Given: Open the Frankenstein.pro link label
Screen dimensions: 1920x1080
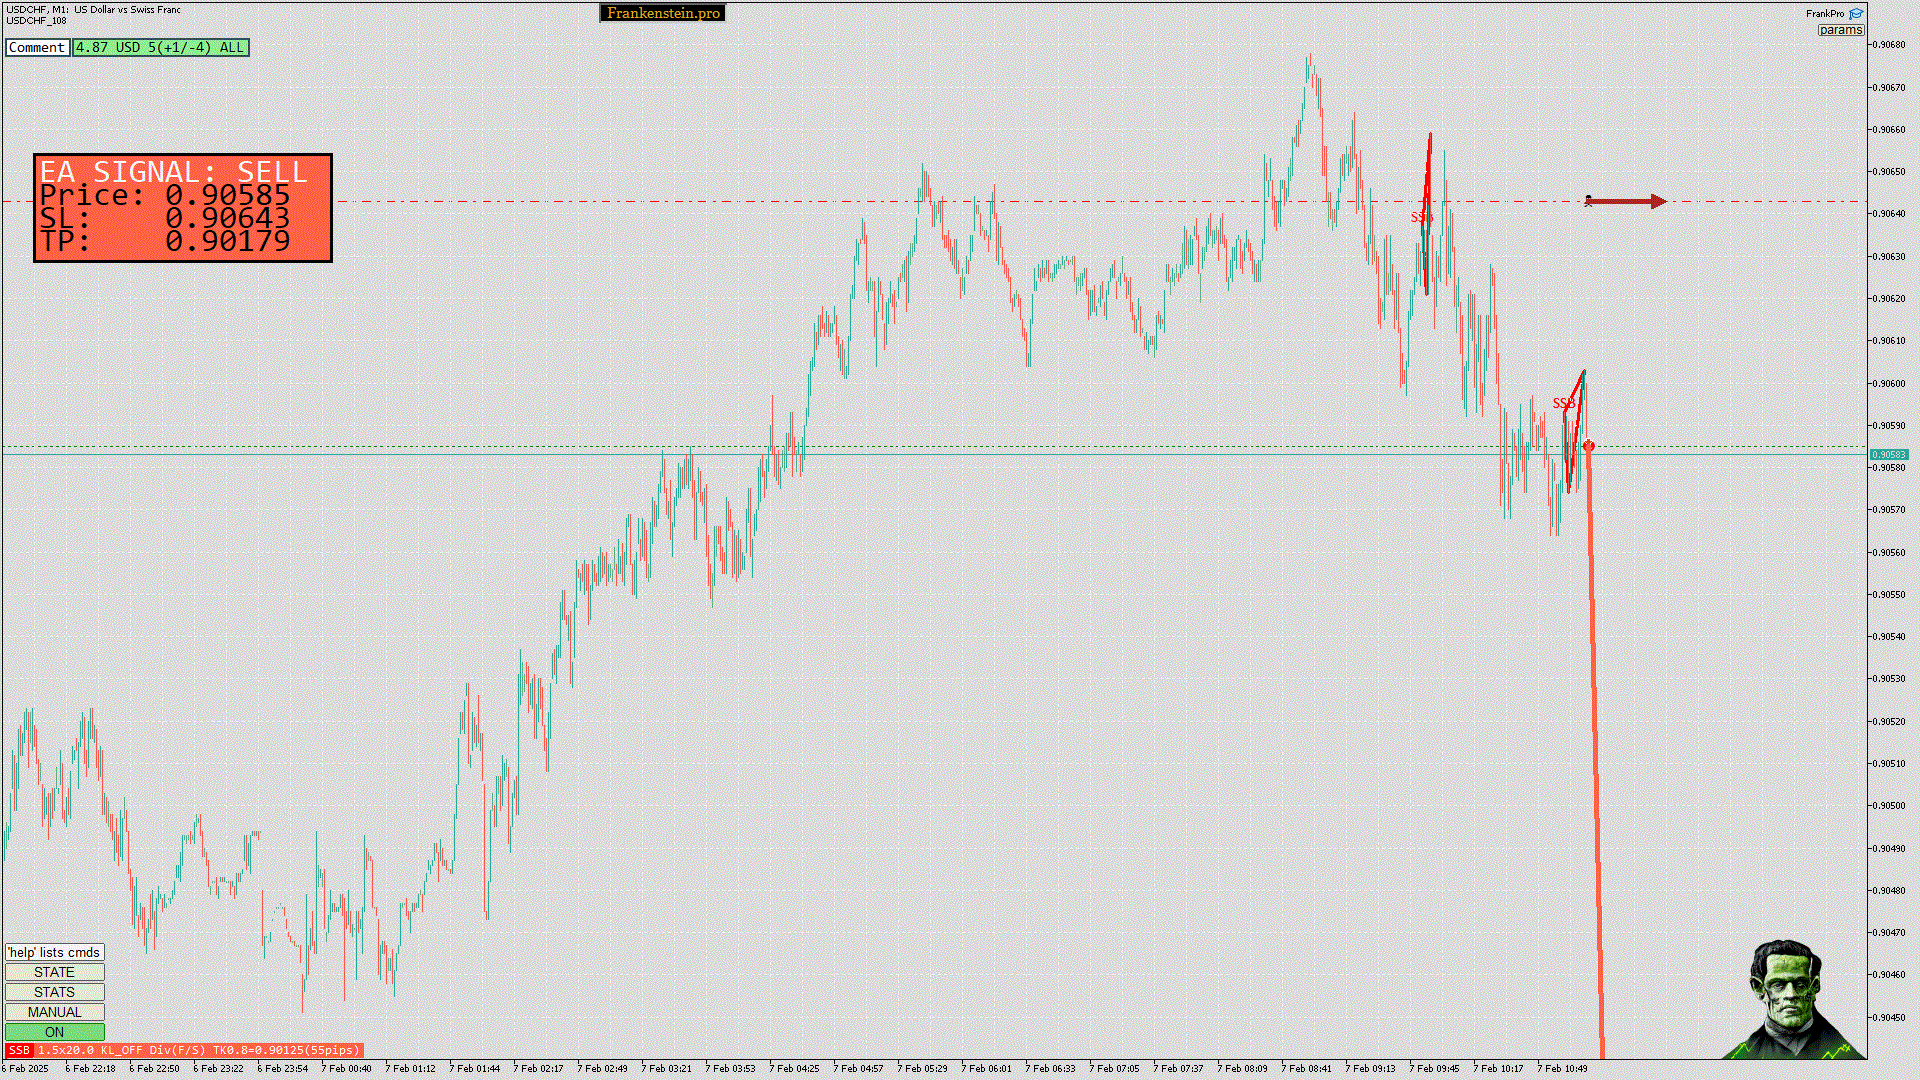Looking at the screenshot, I should pyautogui.click(x=662, y=13).
